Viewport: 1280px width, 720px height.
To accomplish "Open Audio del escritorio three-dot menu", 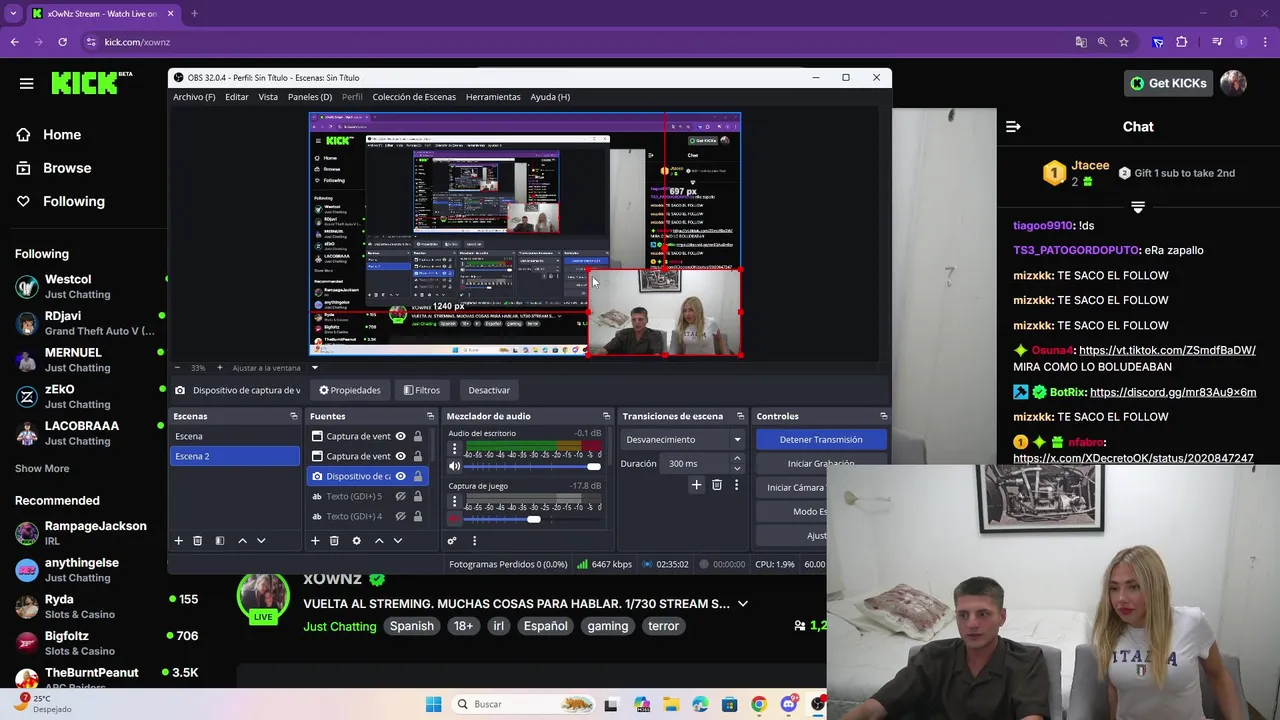I will pos(454,448).
